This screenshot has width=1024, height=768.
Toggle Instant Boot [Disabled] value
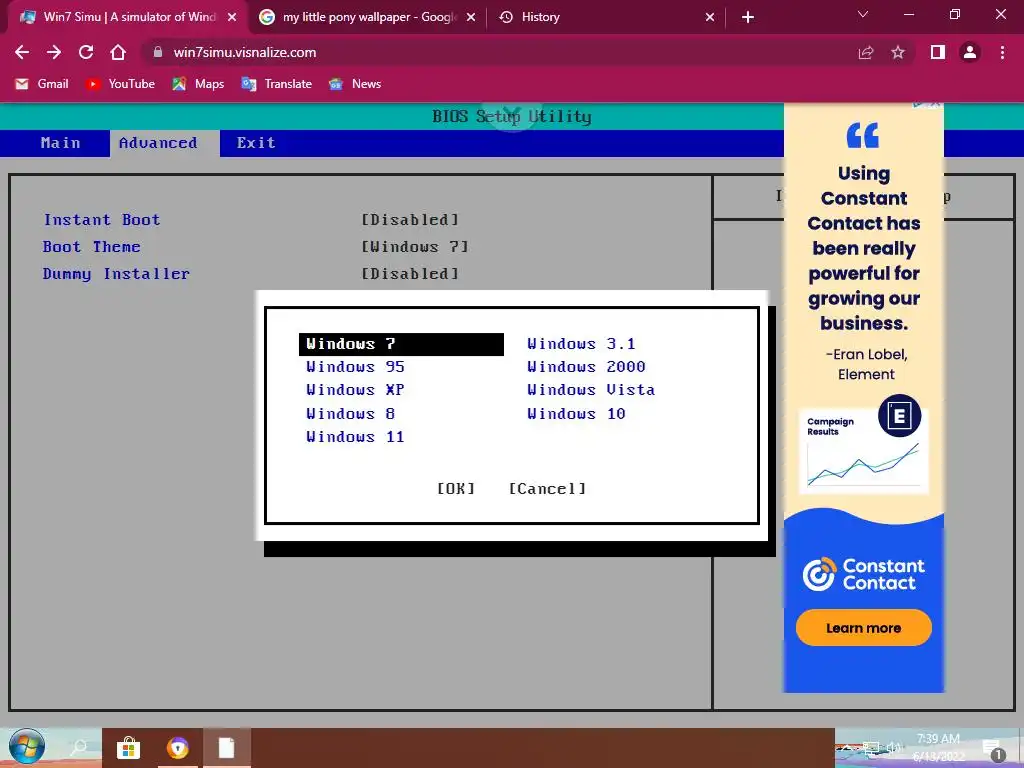point(410,220)
